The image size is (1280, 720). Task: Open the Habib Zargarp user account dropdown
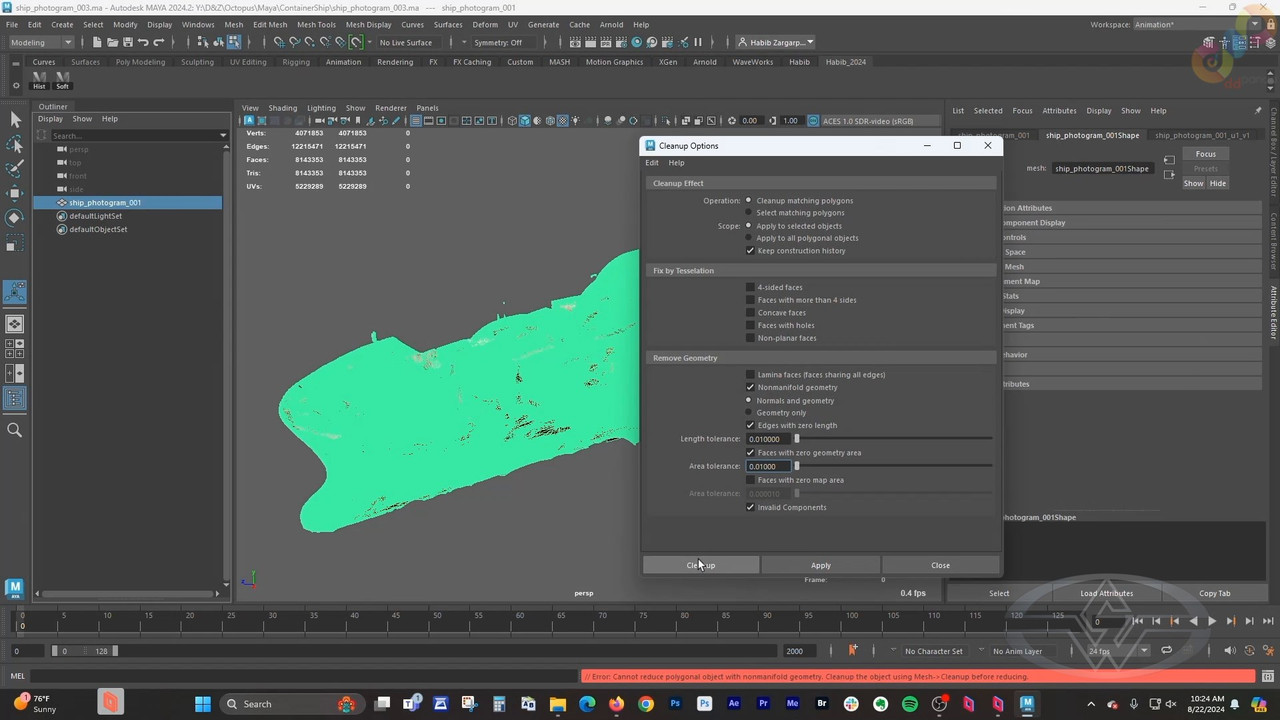776,42
